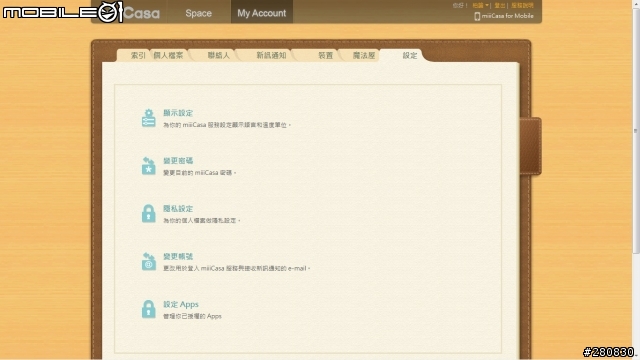Viewport: 640px width, 360px height.
Task: Open the 變更帳號 link
Action: (178, 256)
